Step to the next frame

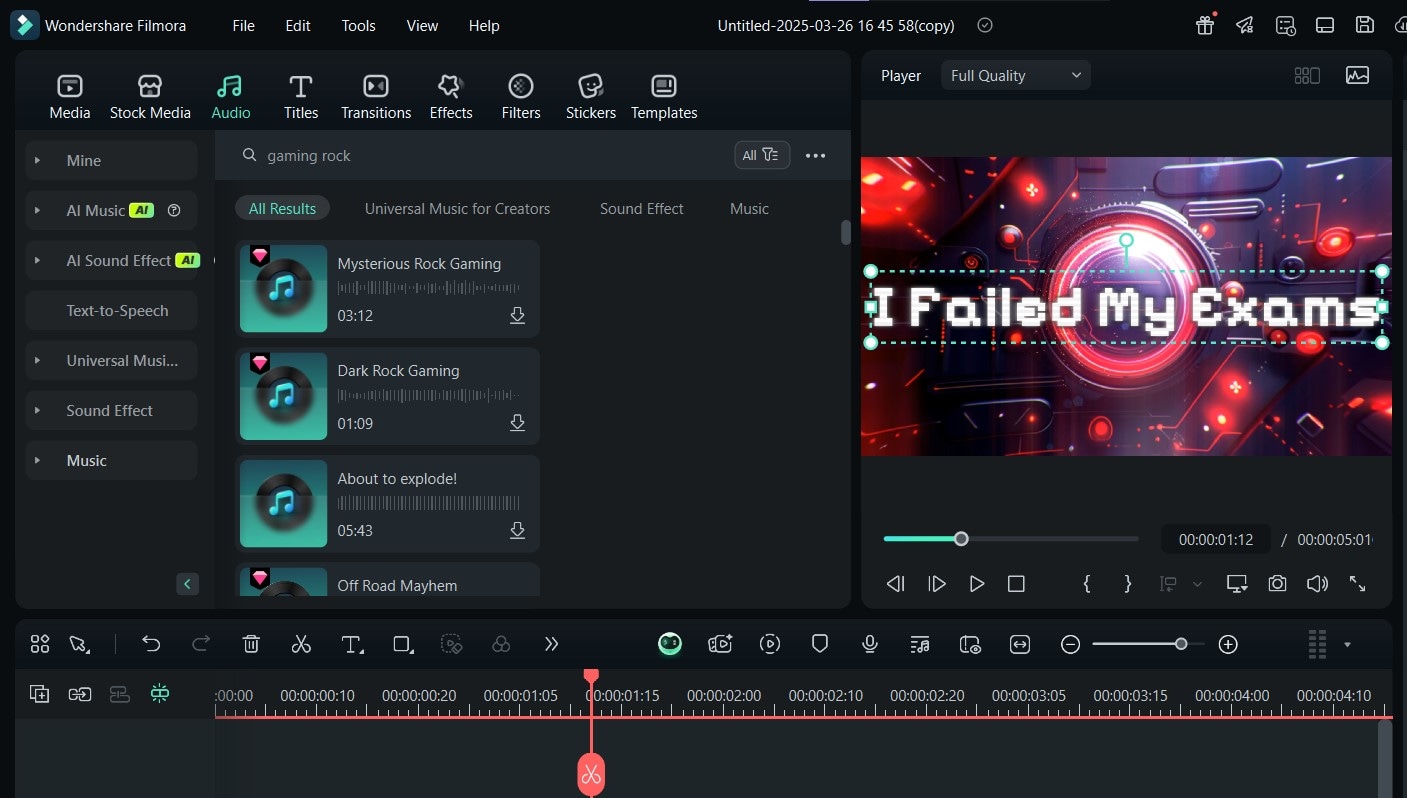[937, 584]
